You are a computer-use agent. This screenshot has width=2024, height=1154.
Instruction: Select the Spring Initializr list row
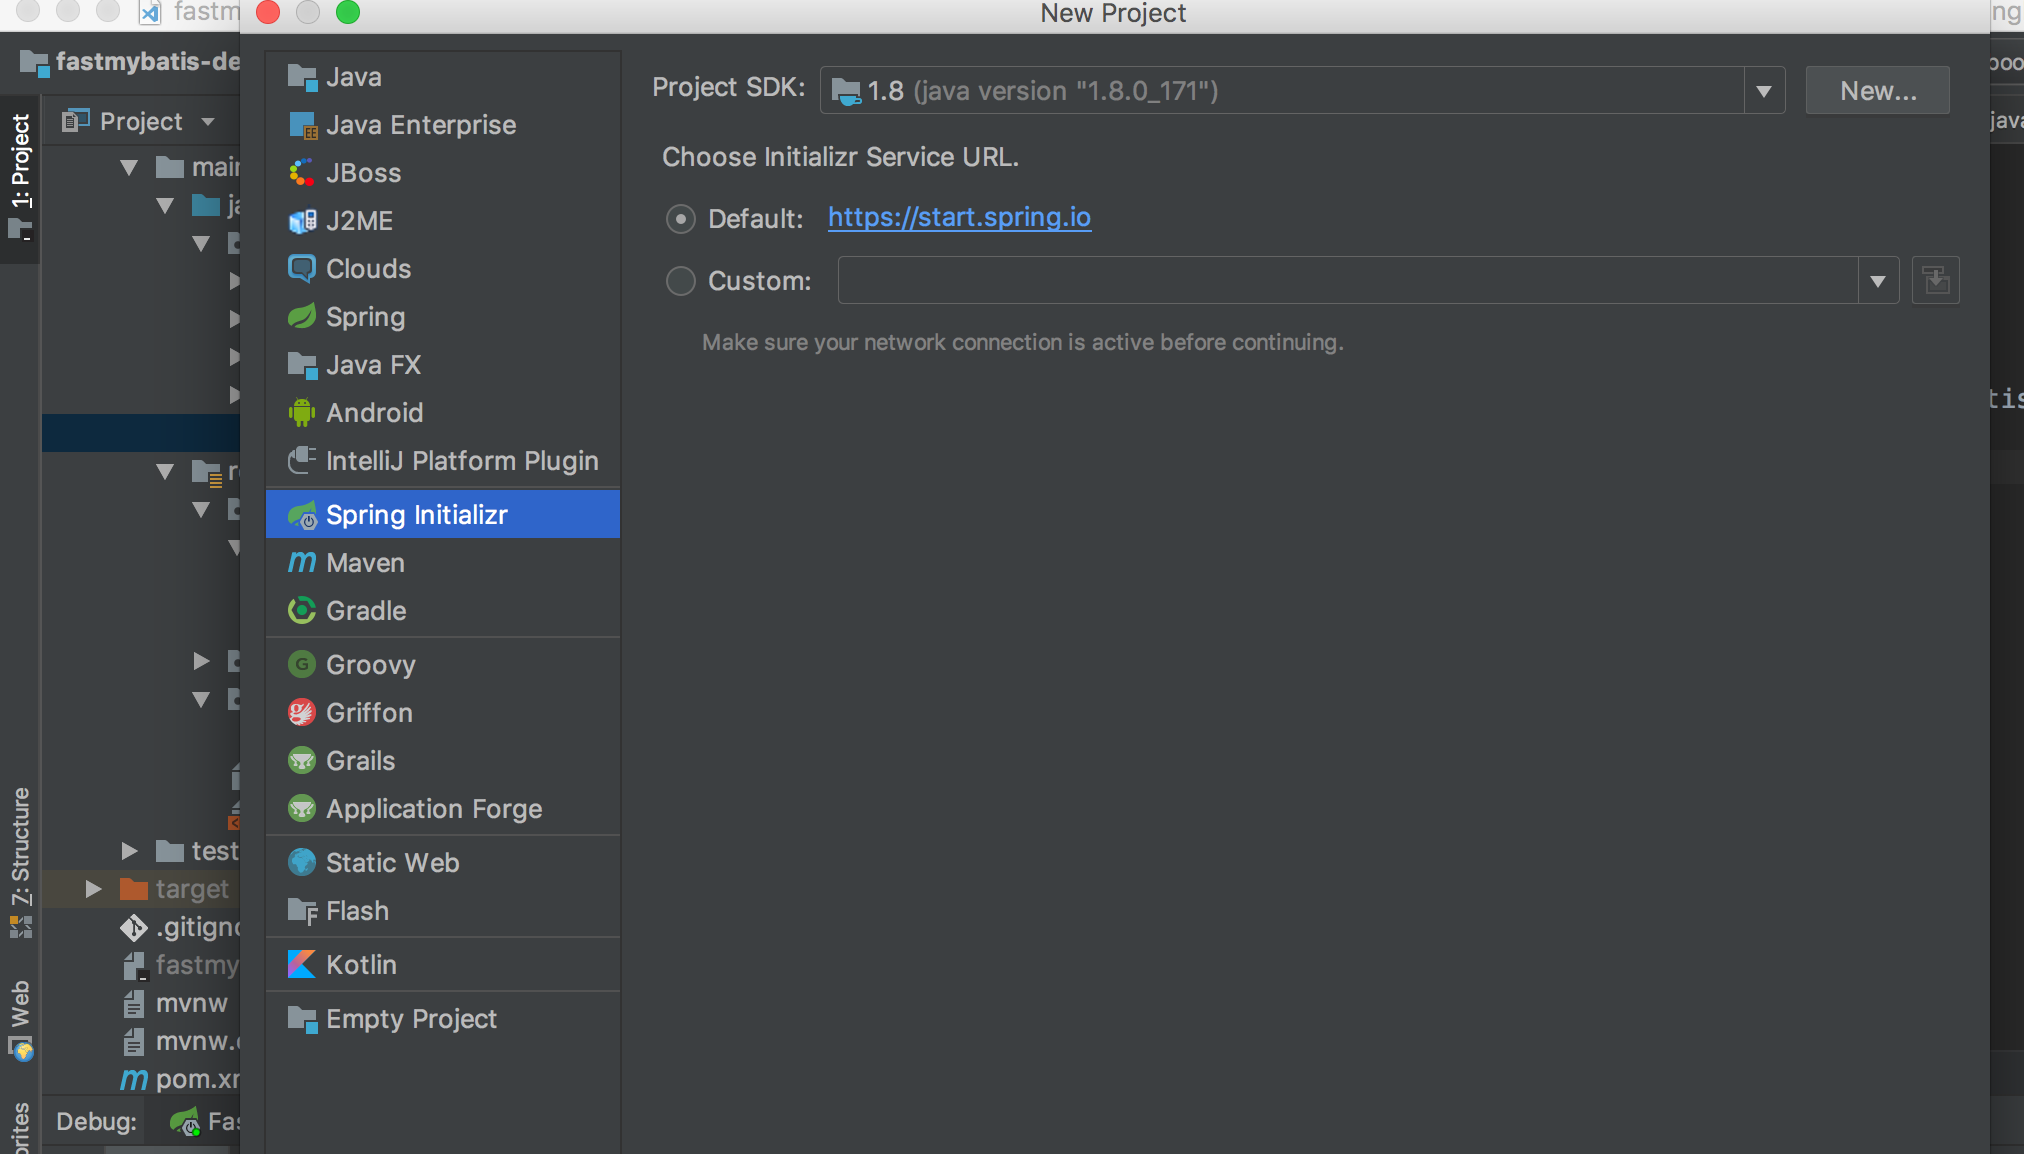pos(443,515)
